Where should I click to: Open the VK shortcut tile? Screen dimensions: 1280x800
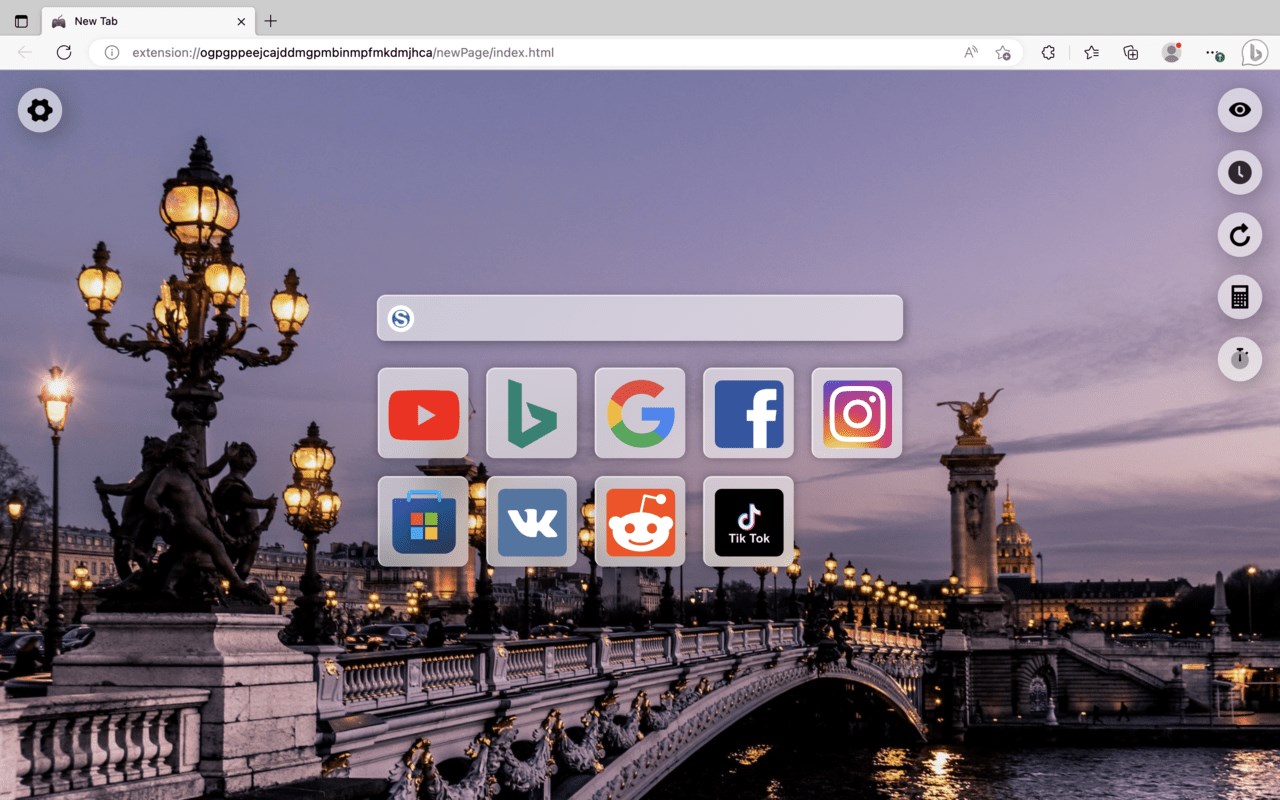531,521
